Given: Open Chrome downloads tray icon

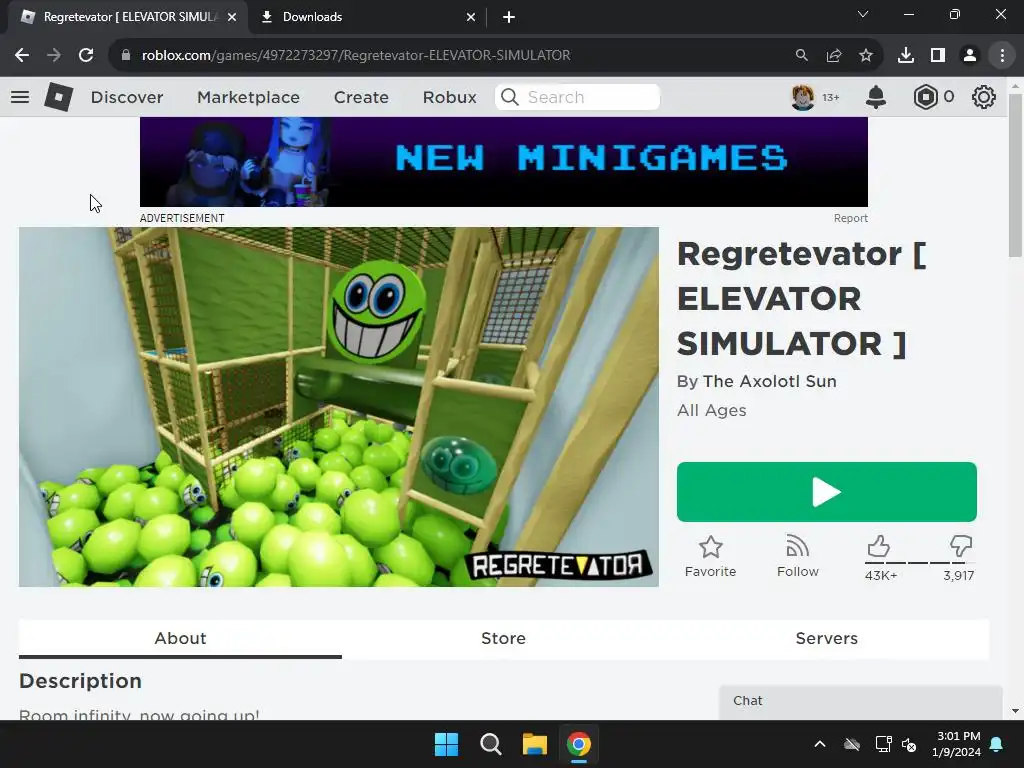Looking at the screenshot, I should point(906,56).
